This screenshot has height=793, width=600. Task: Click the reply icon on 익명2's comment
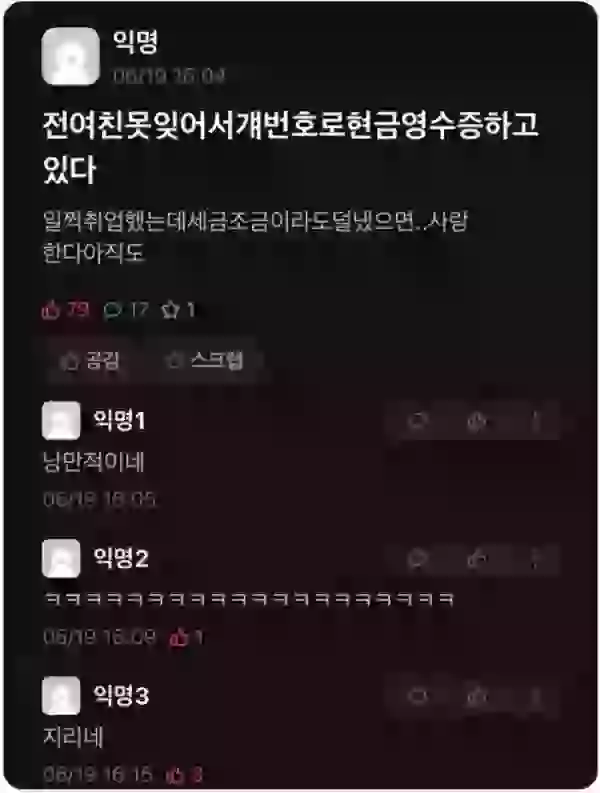(x=418, y=558)
